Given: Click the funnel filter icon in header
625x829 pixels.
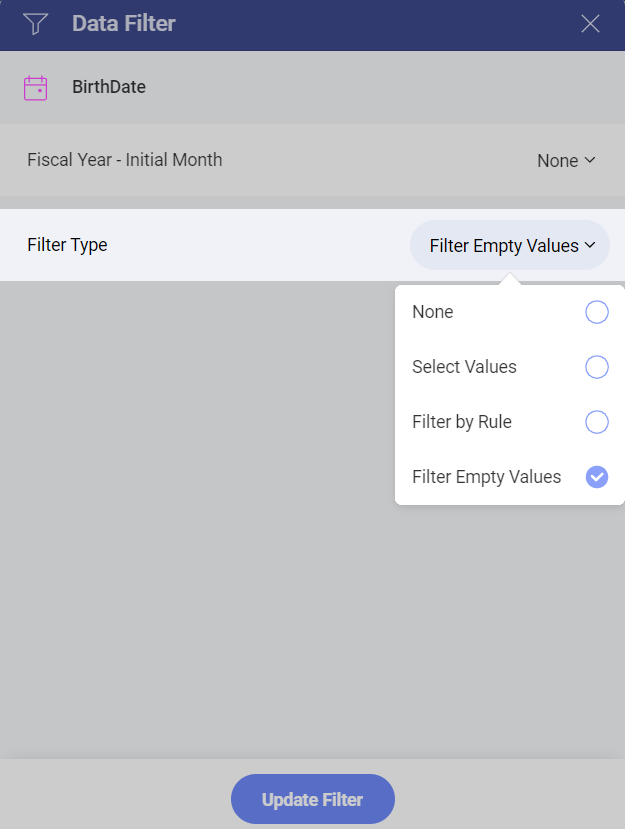Looking at the screenshot, I should tap(35, 24).
